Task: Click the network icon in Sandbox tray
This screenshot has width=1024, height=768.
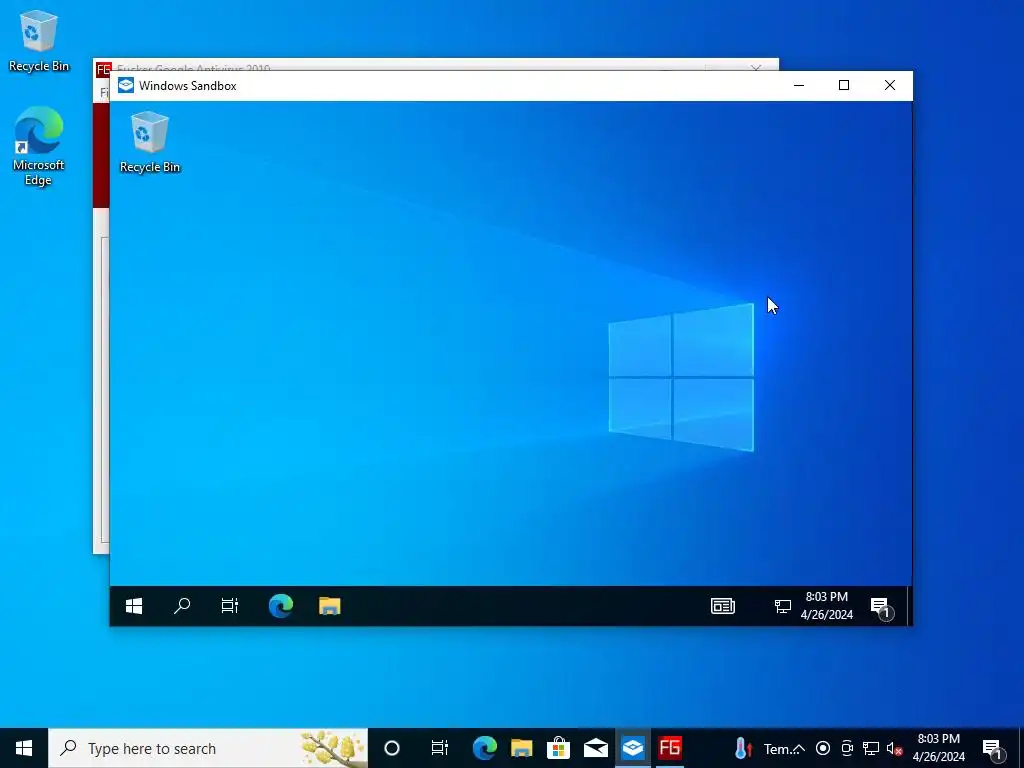Action: [x=782, y=607]
